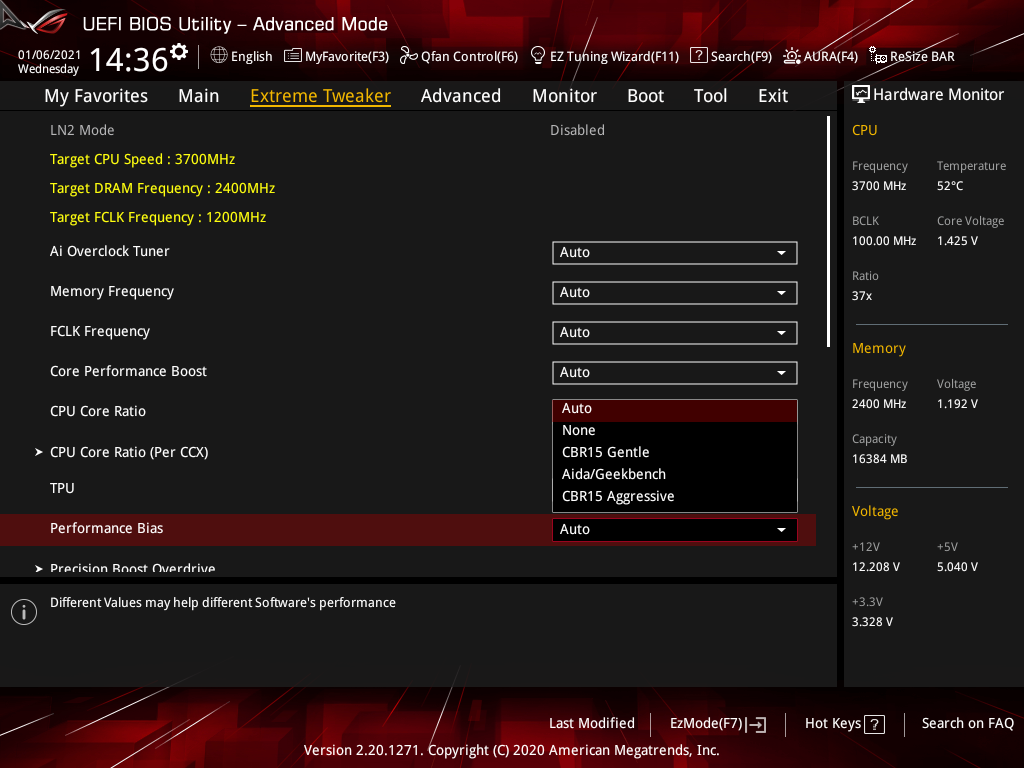This screenshot has width=1024, height=768.
Task: Expand CPU Core Ratio (Per CCX) submenu
Action: click(39, 452)
